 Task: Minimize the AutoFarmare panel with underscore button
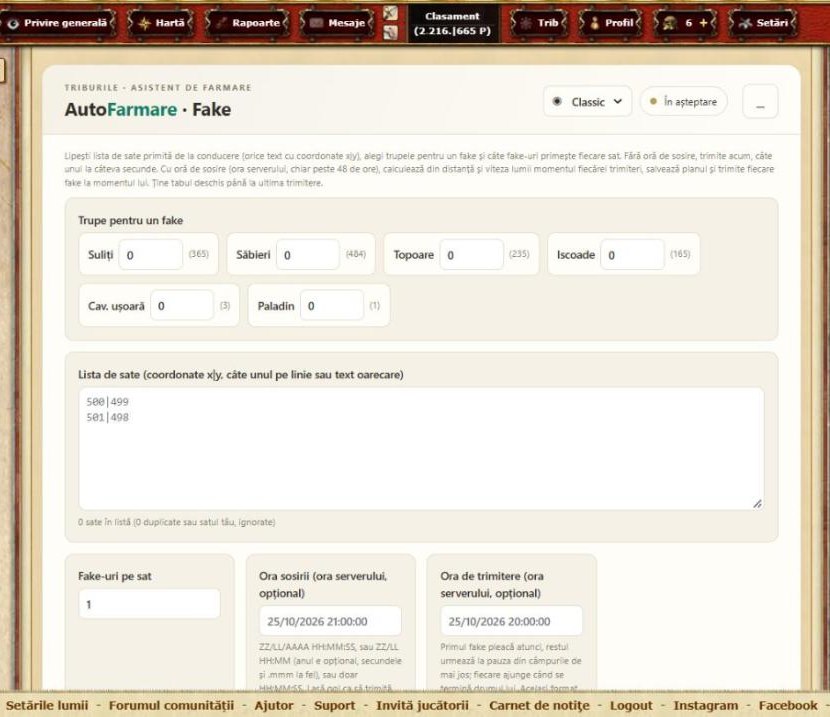[760, 102]
